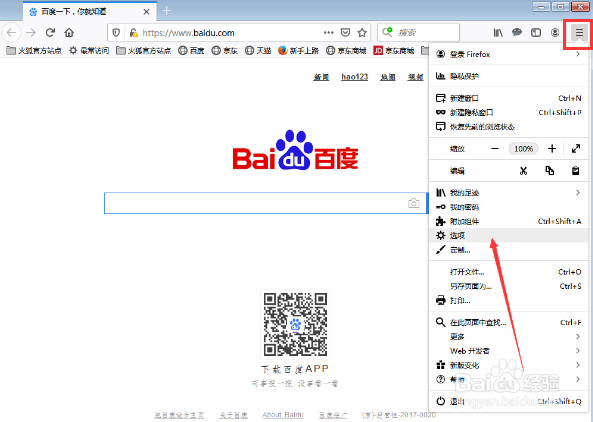
Task: Choose save page as Ctrl+S item
Action: coord(508,286)
